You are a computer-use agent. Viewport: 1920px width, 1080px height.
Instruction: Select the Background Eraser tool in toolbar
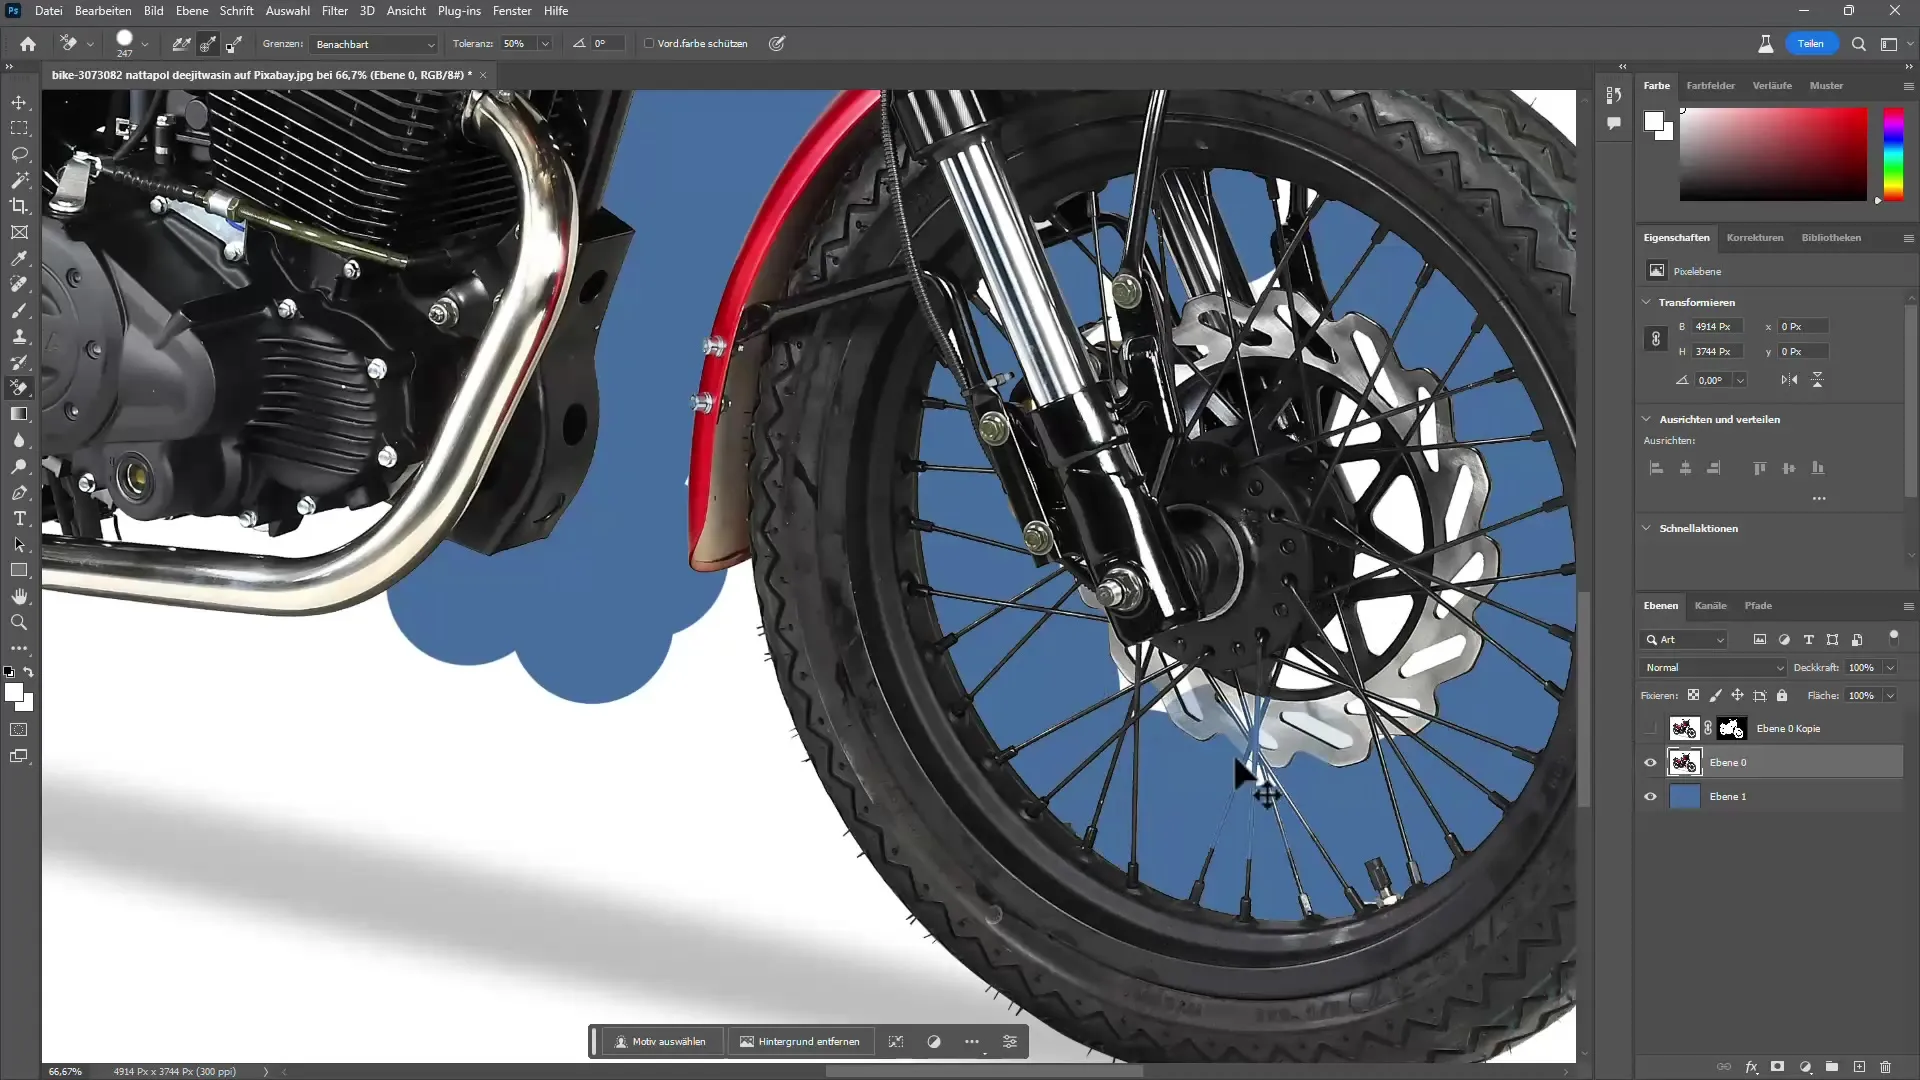(19, 388)
